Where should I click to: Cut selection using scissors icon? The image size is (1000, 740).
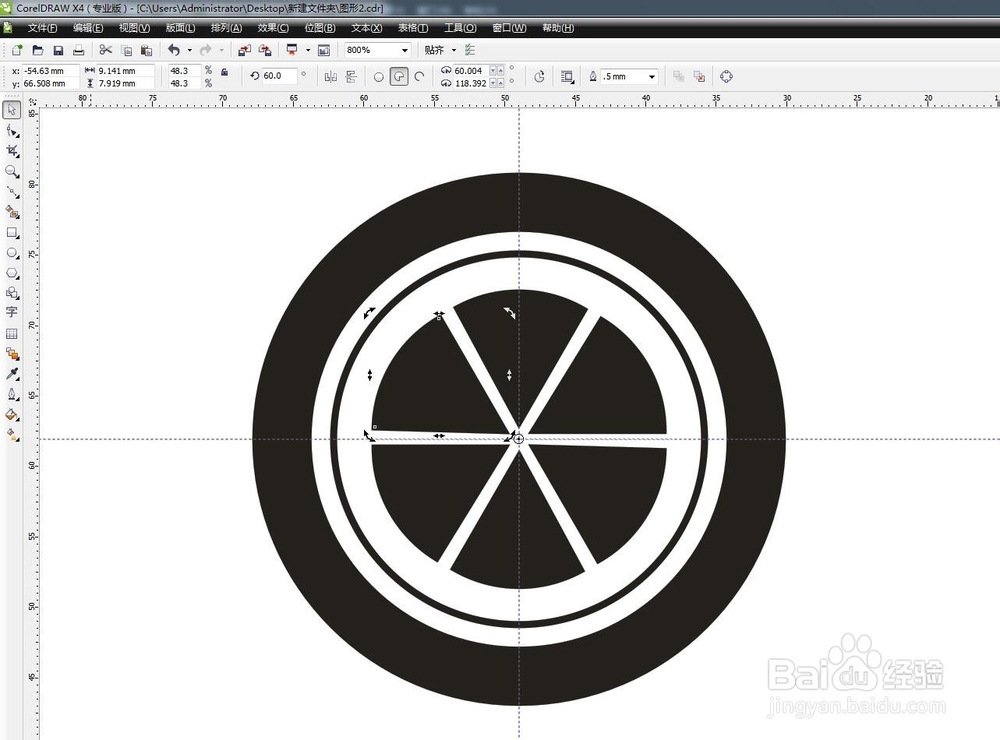(106, 50)
